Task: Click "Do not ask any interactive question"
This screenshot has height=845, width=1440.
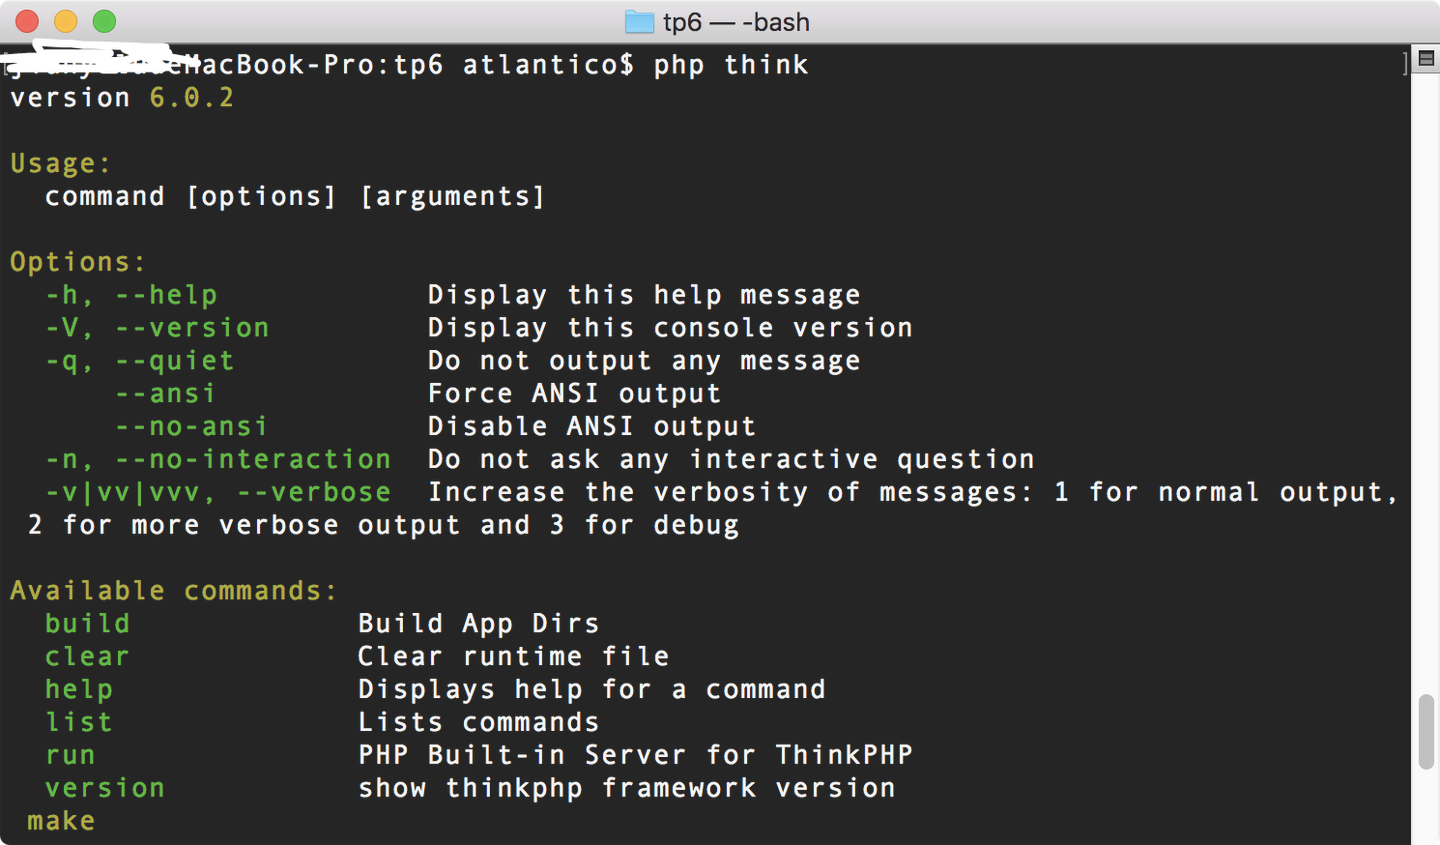Action: [731, 460]
